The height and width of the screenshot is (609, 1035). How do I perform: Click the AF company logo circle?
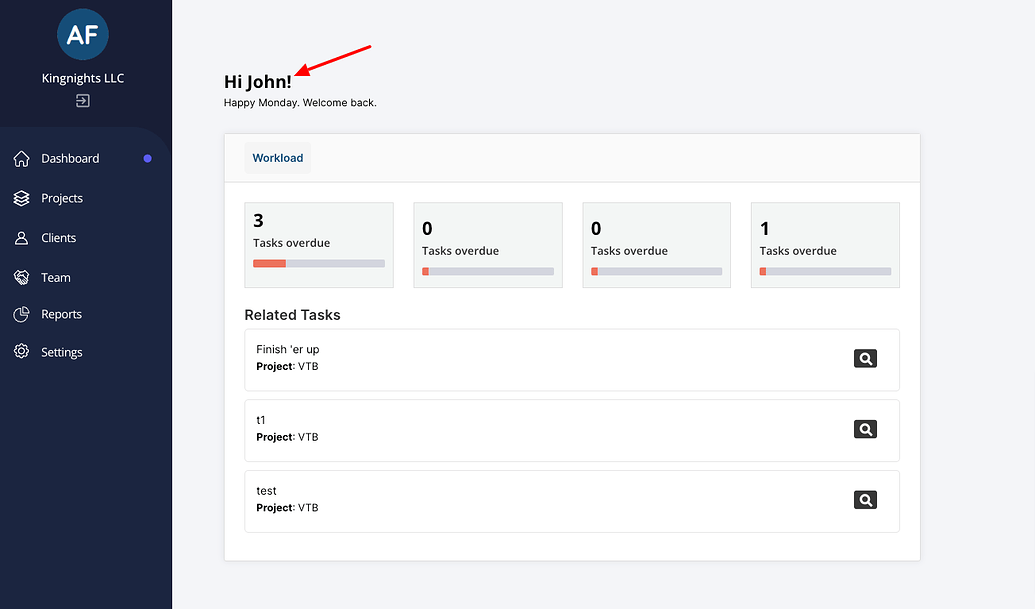(x=83, y=34)
